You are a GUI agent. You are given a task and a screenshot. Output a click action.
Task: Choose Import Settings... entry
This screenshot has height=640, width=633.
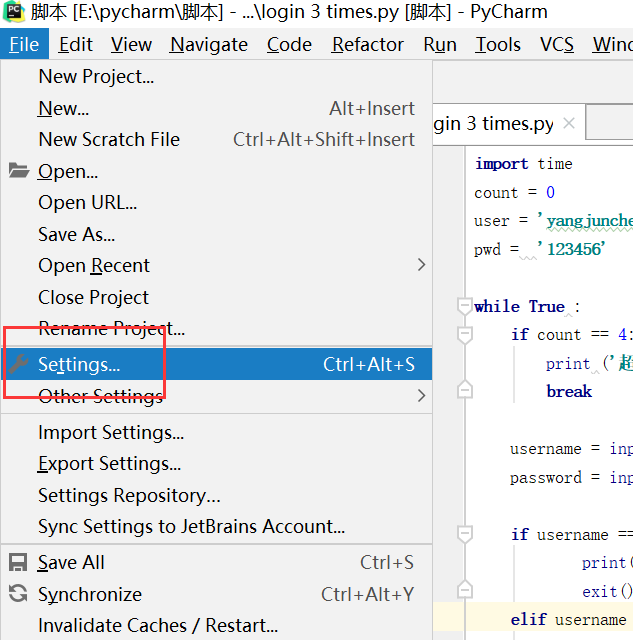tap(216, 432)
